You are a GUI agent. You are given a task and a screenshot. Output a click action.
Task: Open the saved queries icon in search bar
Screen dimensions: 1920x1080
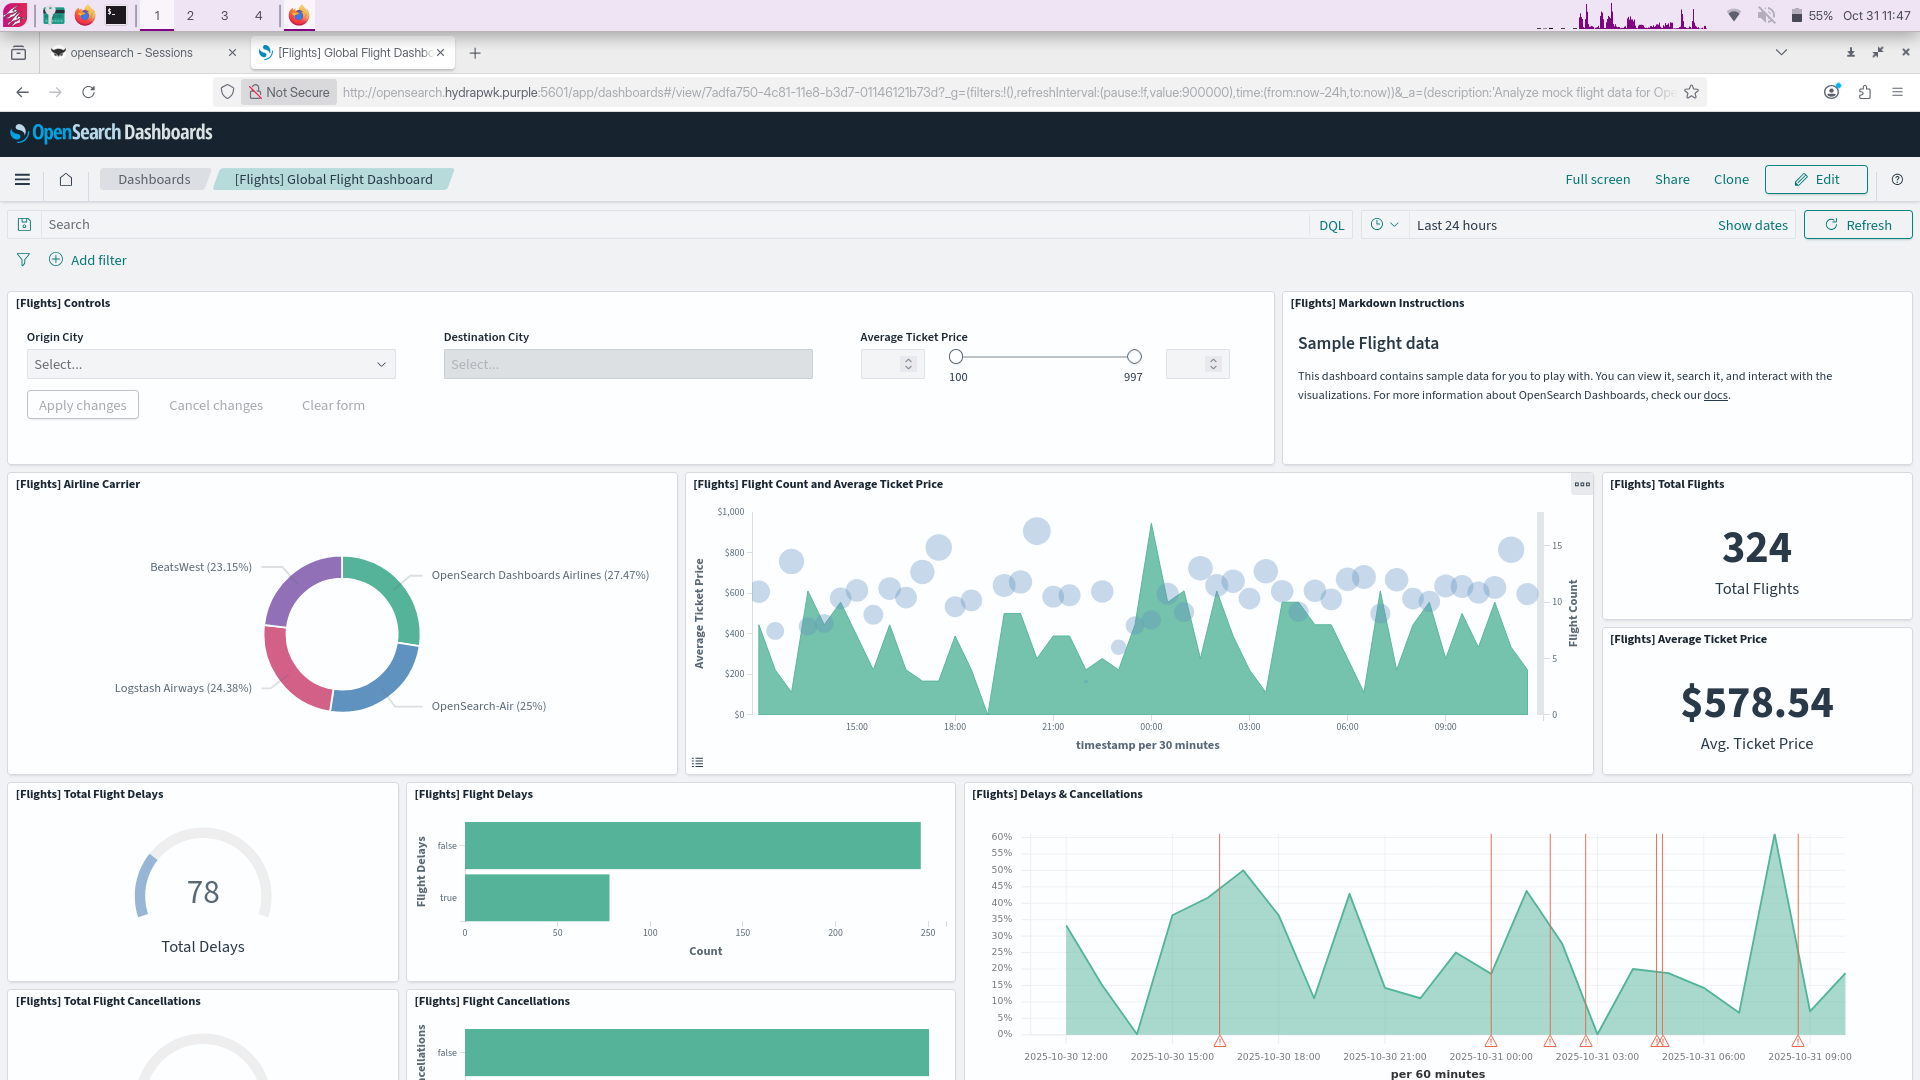click(x=24, y=224)
